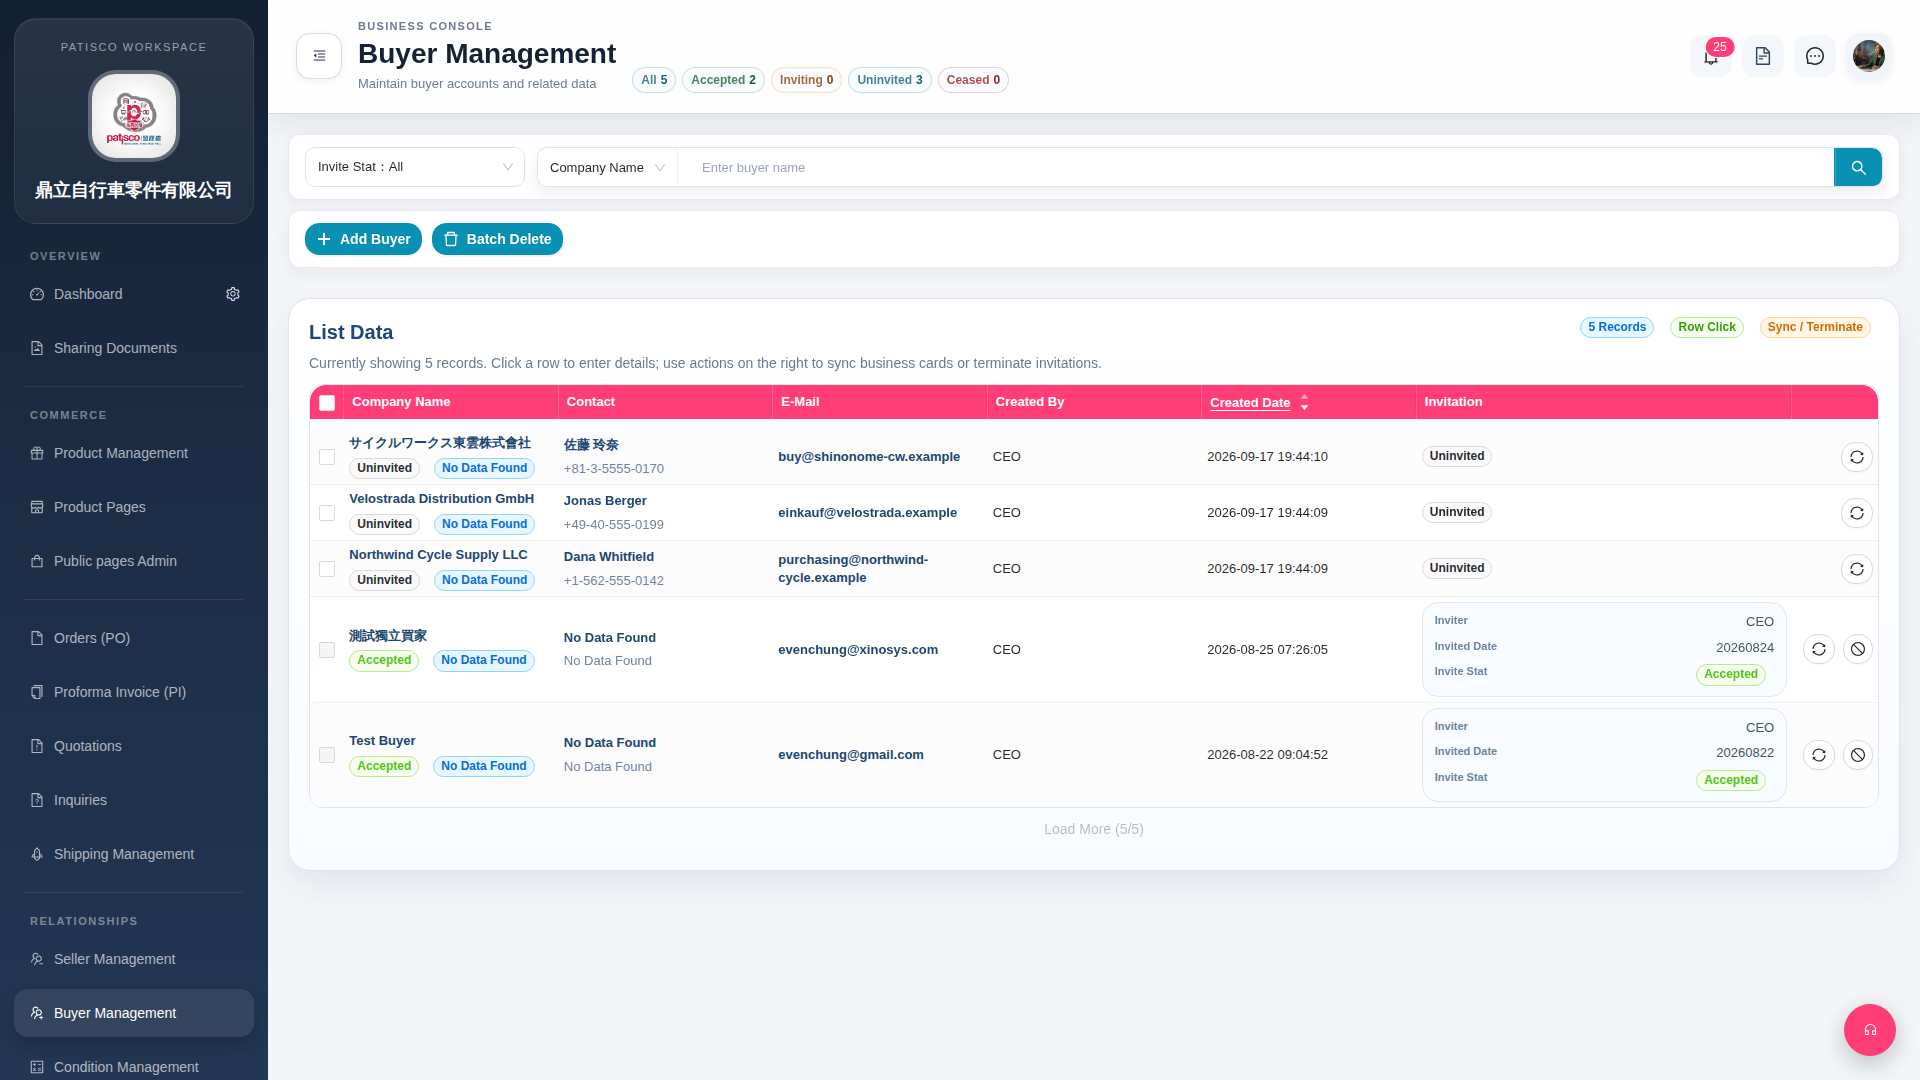Open the Company Name search field dropdown
1920x1080 pixels.
[x=607, y=167]
